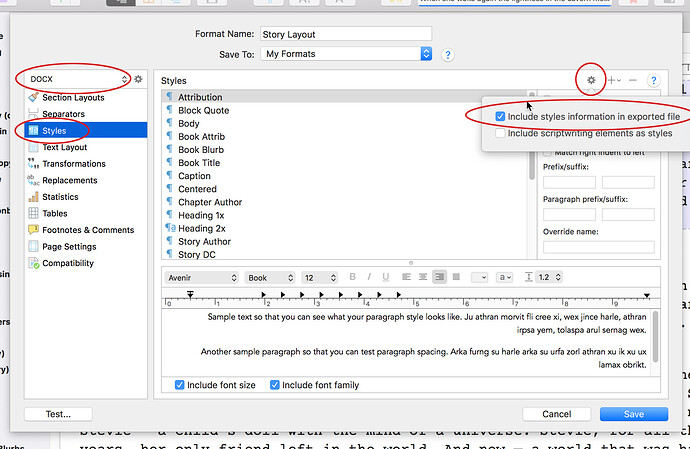Screen dimensions: 690x449
Task: Uncheck Include styles information in exported file
Action: tap(500, 117)
